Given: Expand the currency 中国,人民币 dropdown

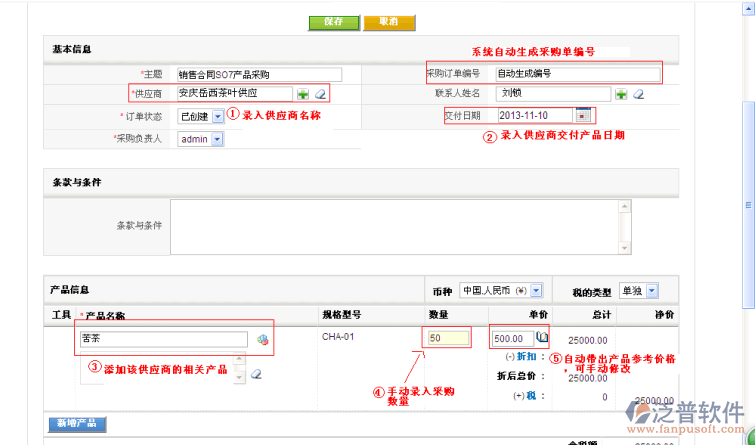Looking at the screenshot, I should (536, 290).
